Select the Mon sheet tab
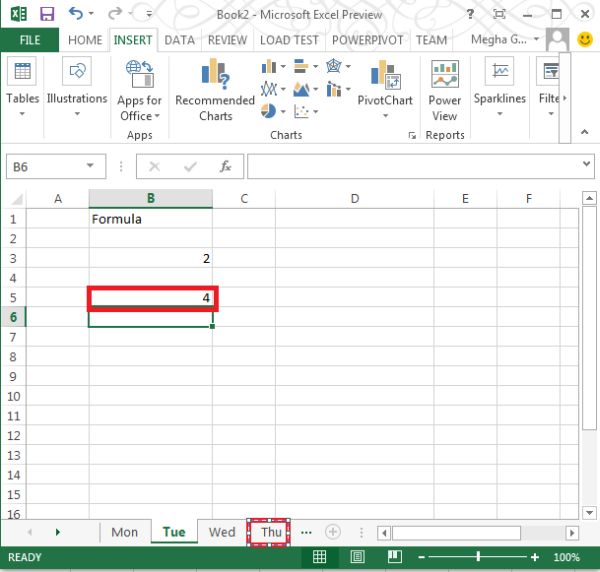Image resolution: width=600 pixels, height=572 pixels. [124, 532]
